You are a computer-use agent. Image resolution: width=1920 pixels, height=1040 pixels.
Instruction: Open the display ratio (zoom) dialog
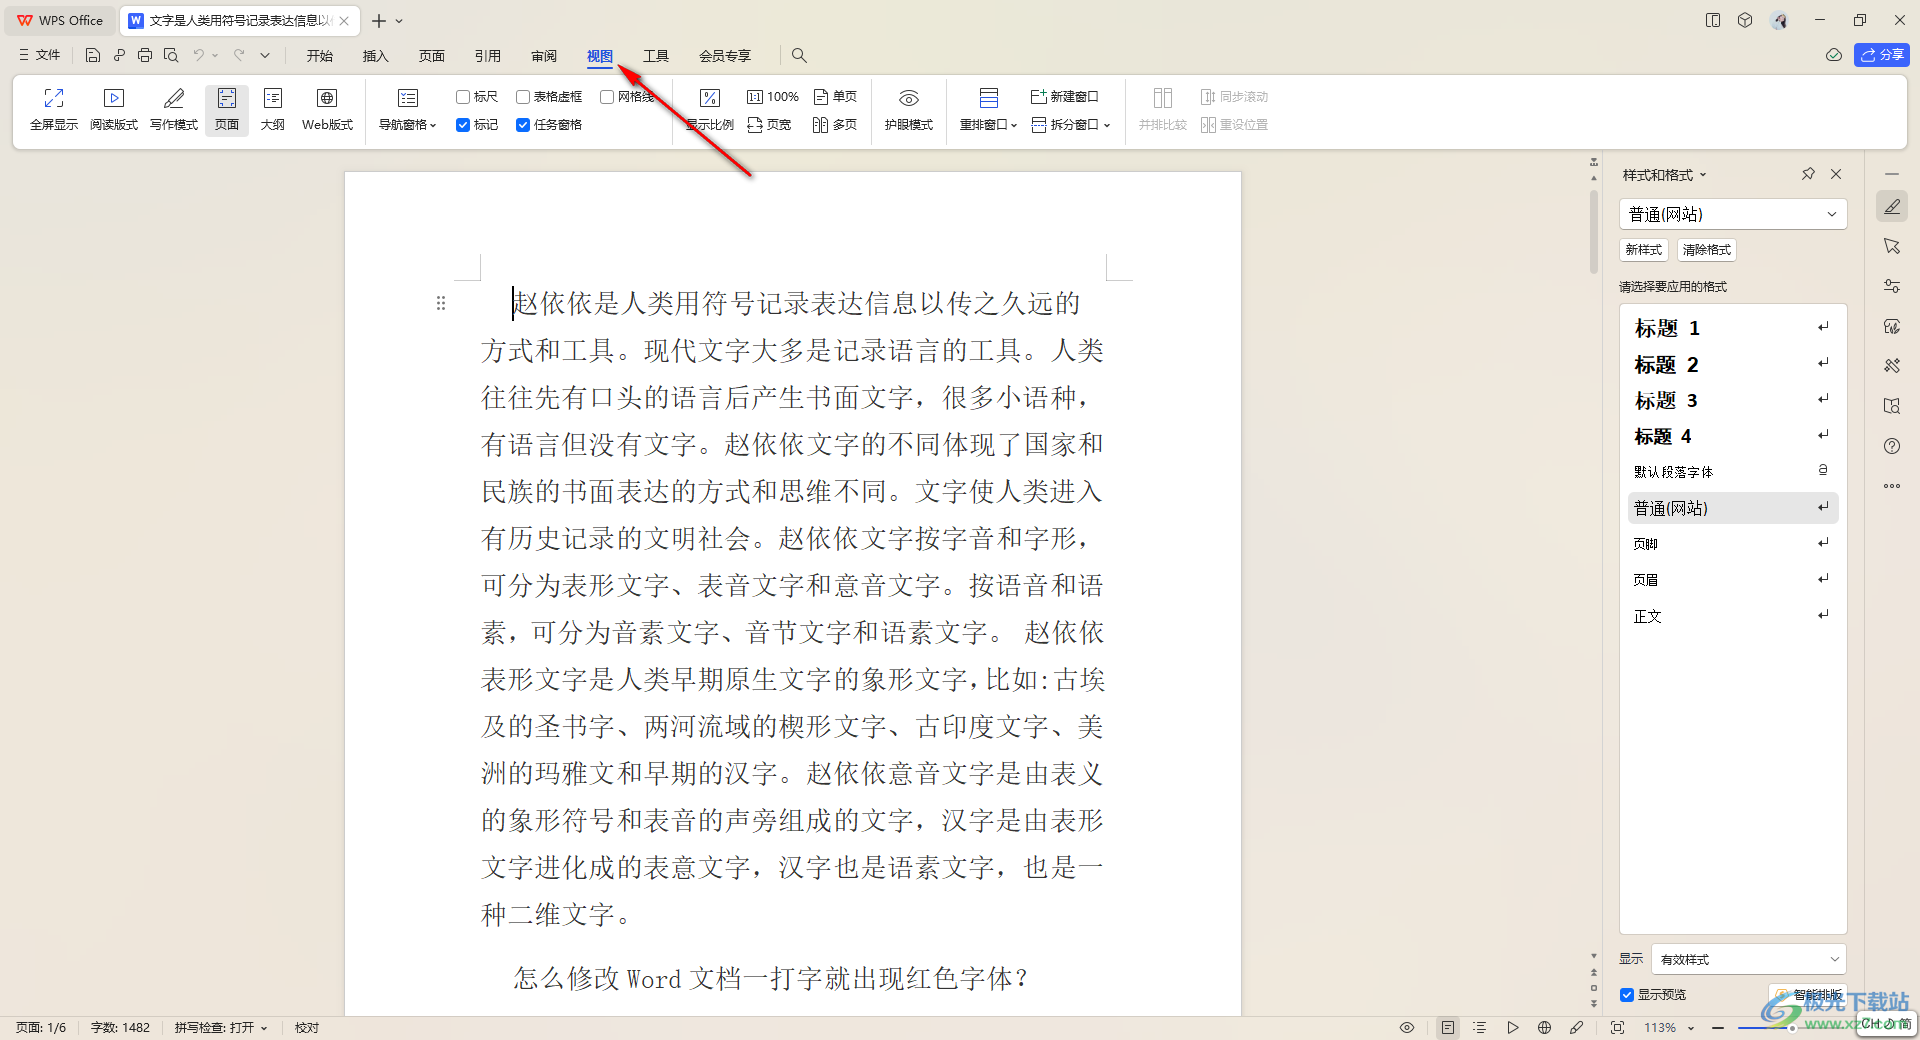click(x=710, y=109)
